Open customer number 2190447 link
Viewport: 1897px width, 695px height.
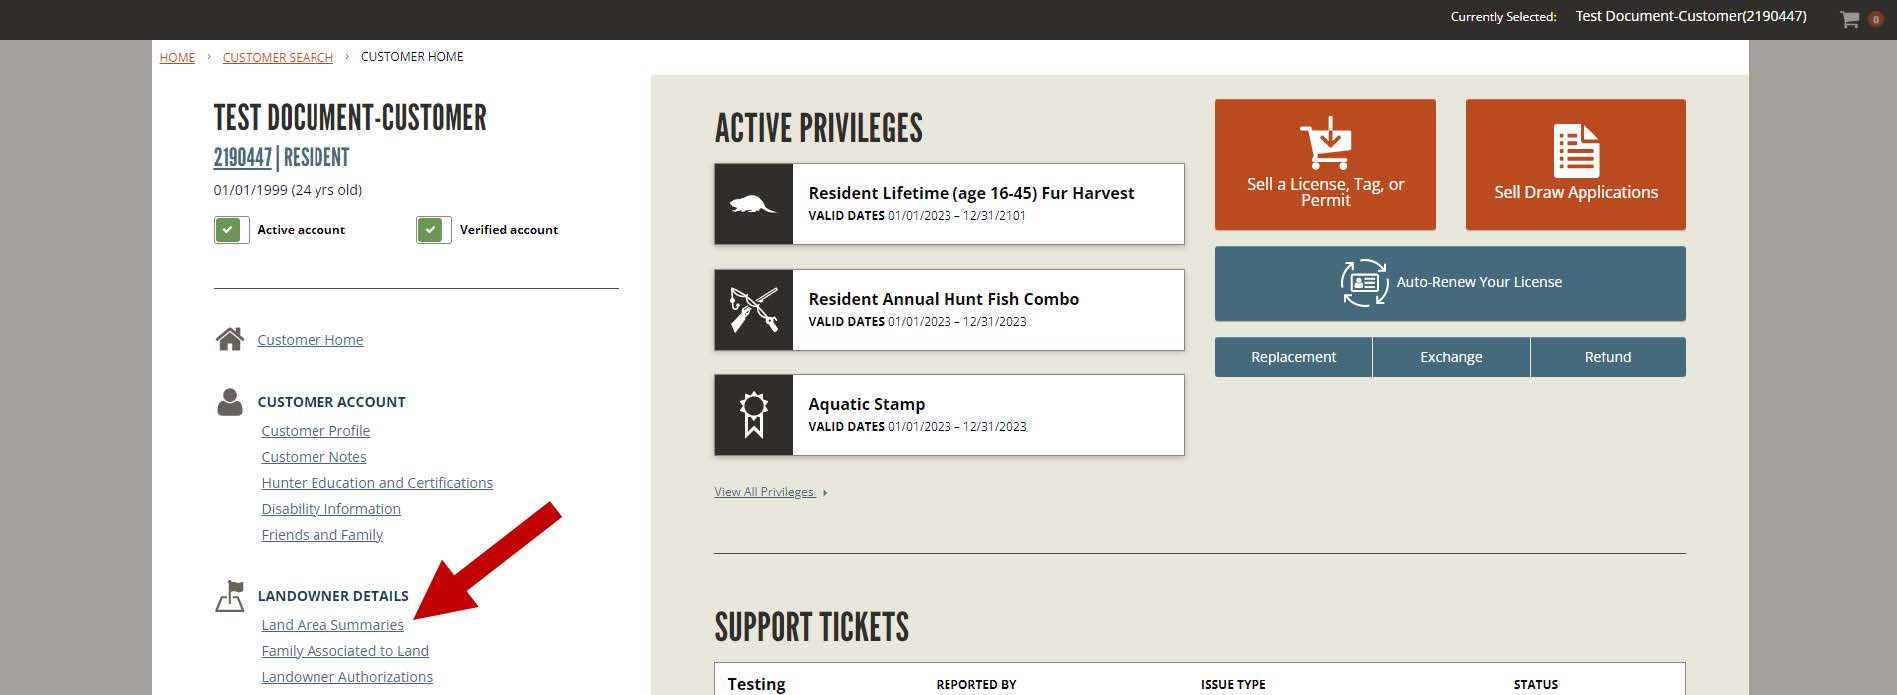pyautogui.click(x=242, y=158)
